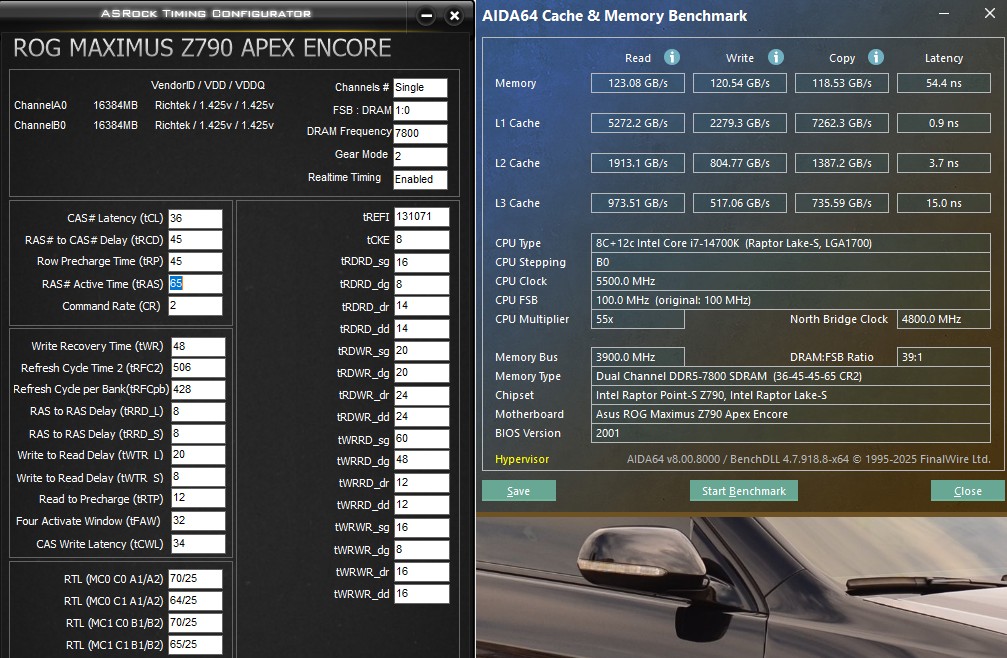Select the tWRRD_dg value field

421,460
